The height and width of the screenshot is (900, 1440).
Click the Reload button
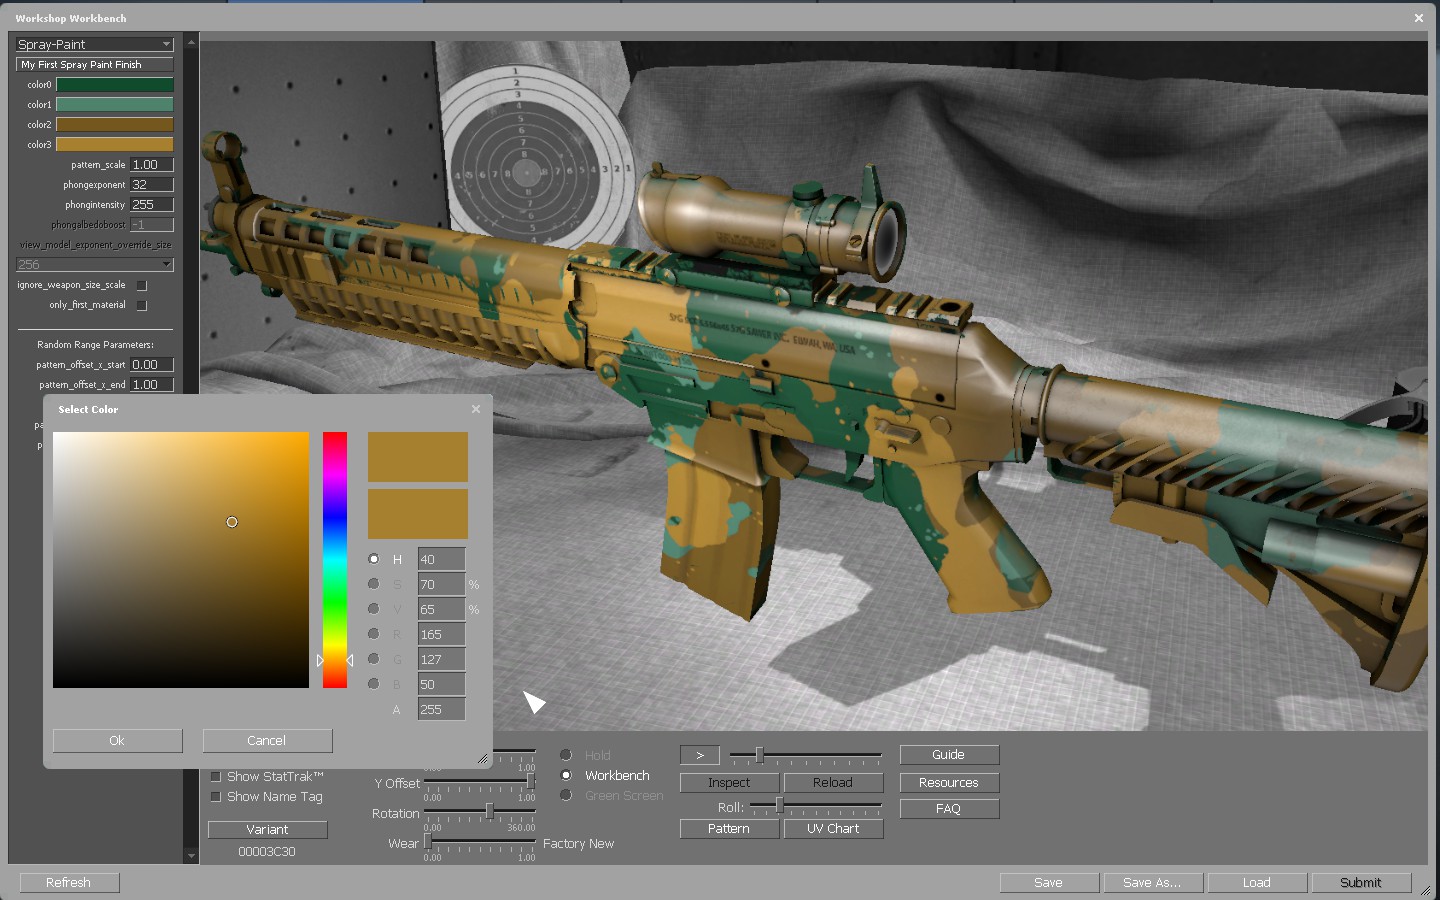coord(834,783)
